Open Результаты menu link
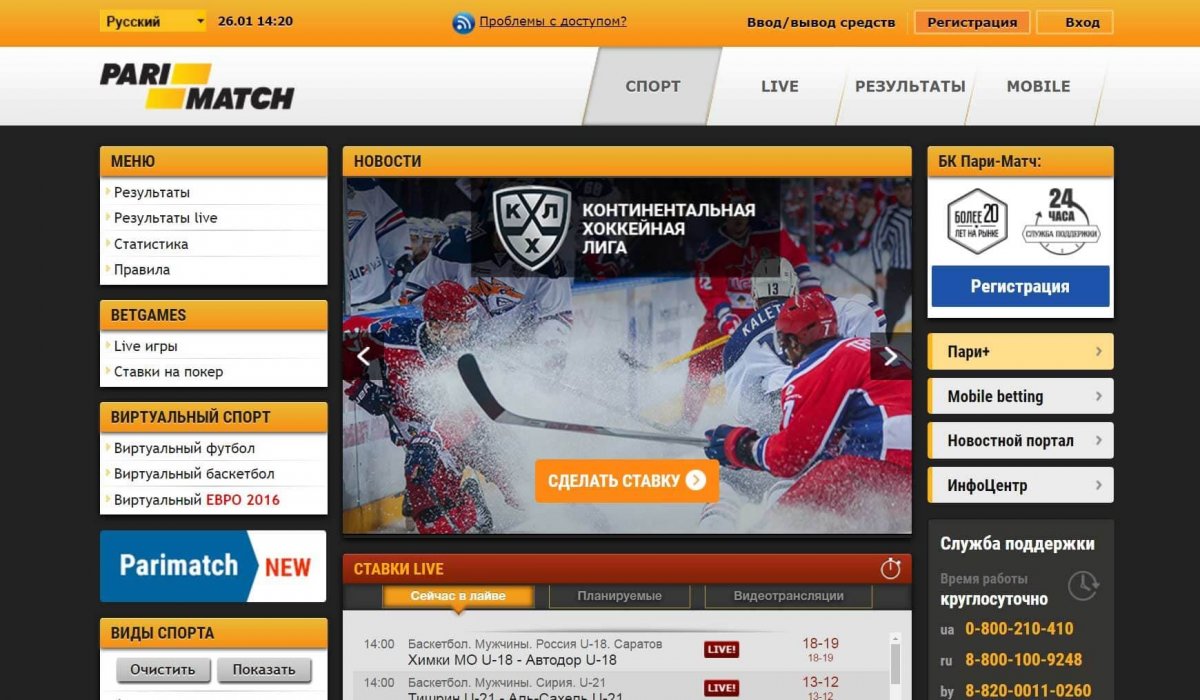Viewport: 1200px width, 700px height. (152, 192)
